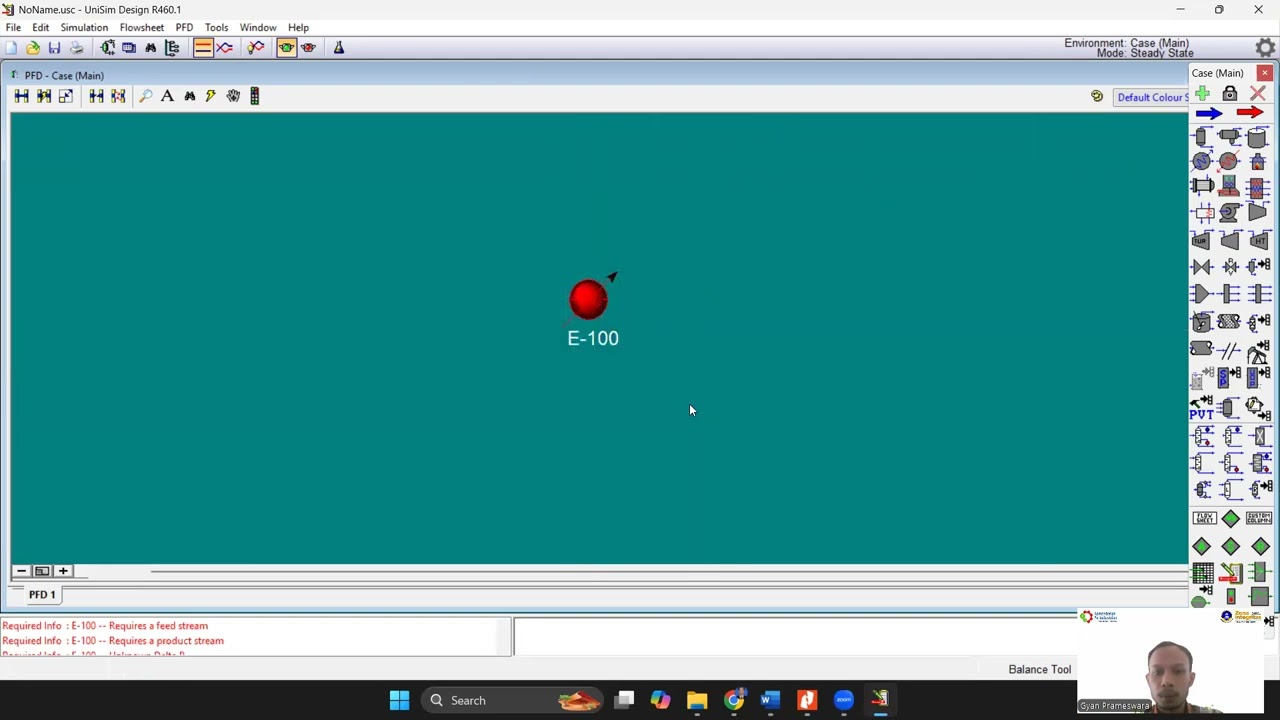Select the CUSTOM COLUMN icon in palette

pyautogui.click(x=1259, y=518)
